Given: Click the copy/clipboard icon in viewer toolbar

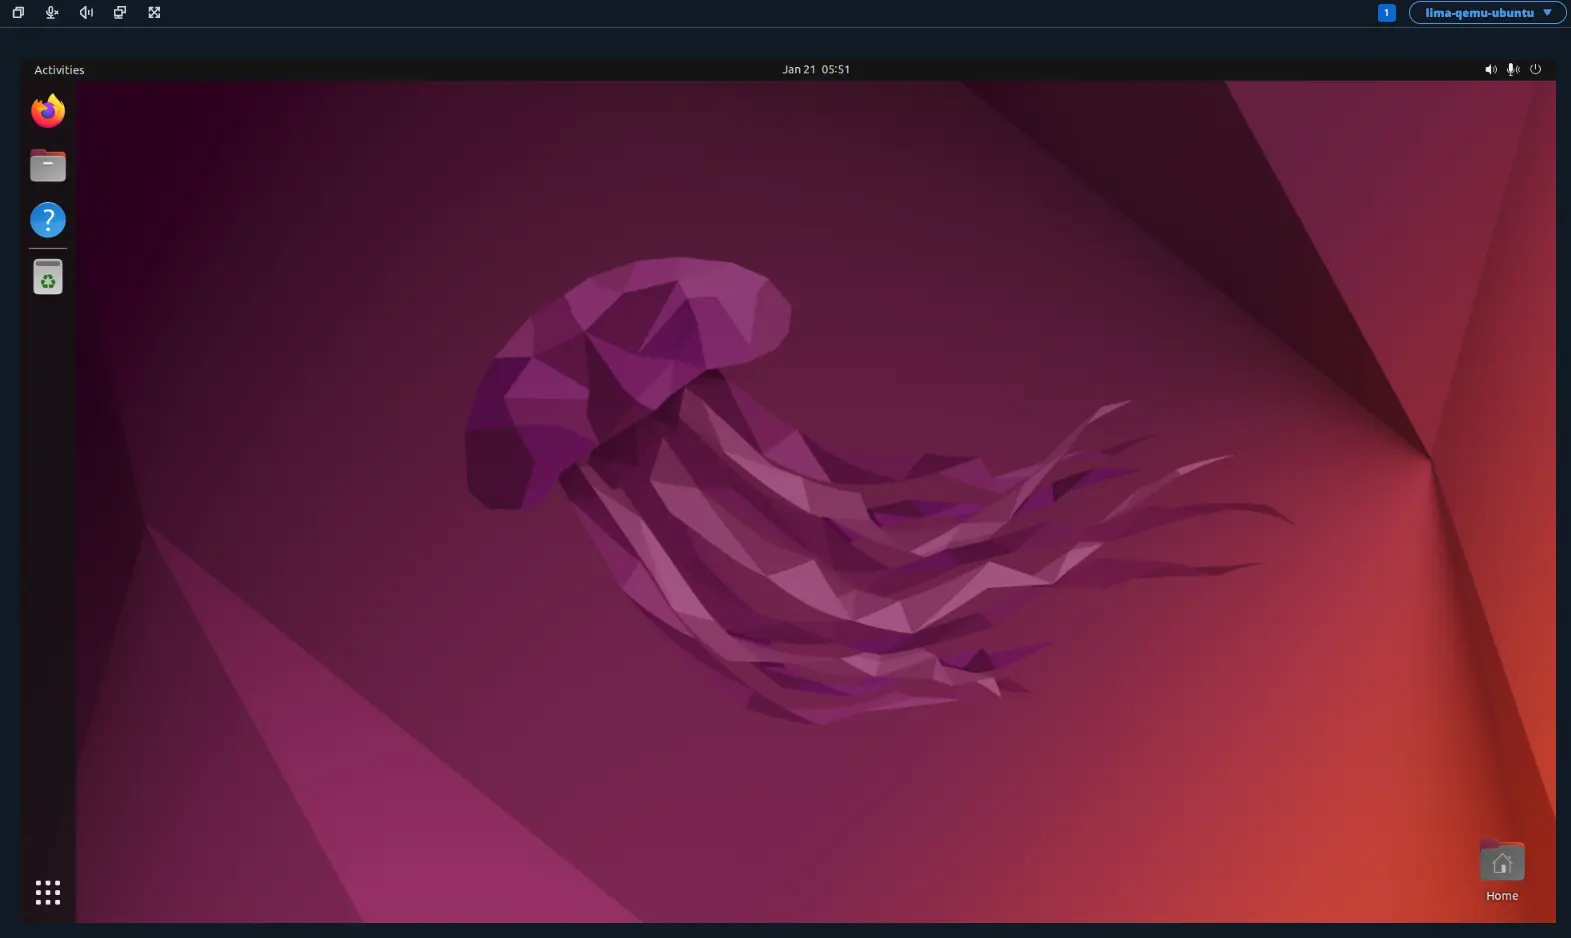Looking at the screenshot, I should [x=18, y=13].
